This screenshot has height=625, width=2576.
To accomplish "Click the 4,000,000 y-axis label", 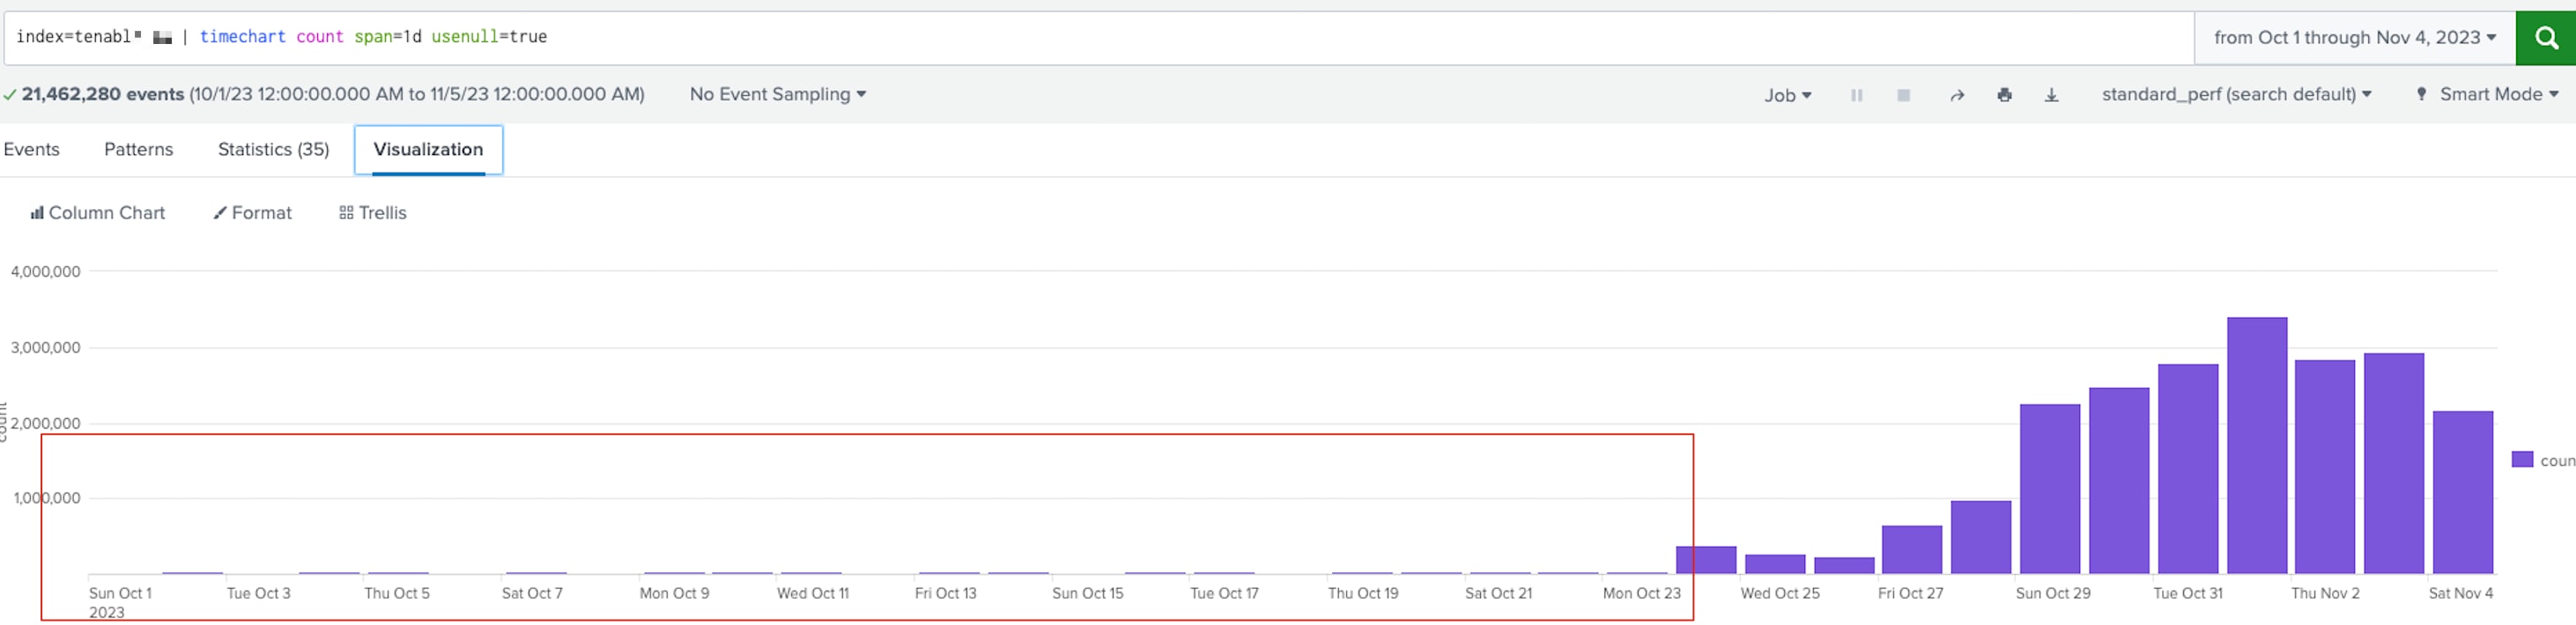I will coord(46,272).
